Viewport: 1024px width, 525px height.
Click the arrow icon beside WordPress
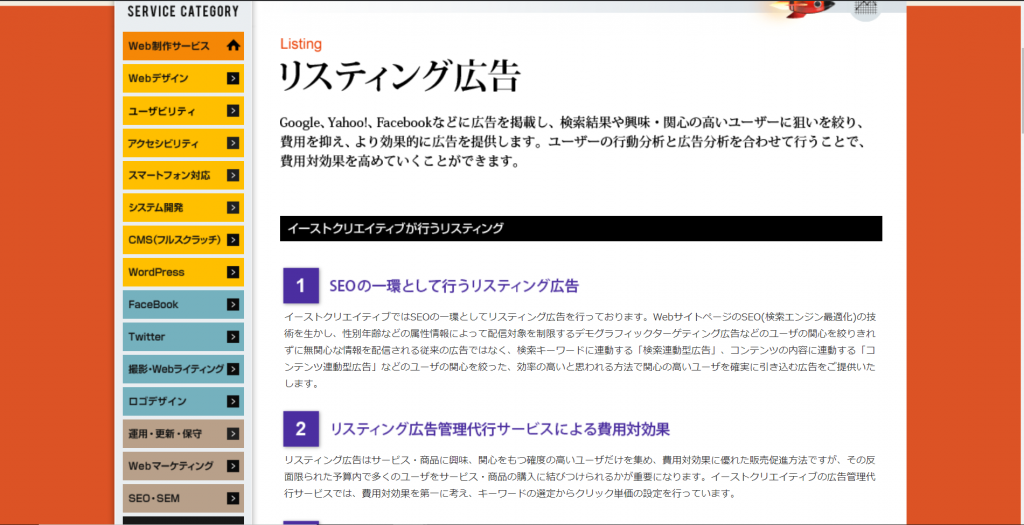pos(233,272)
